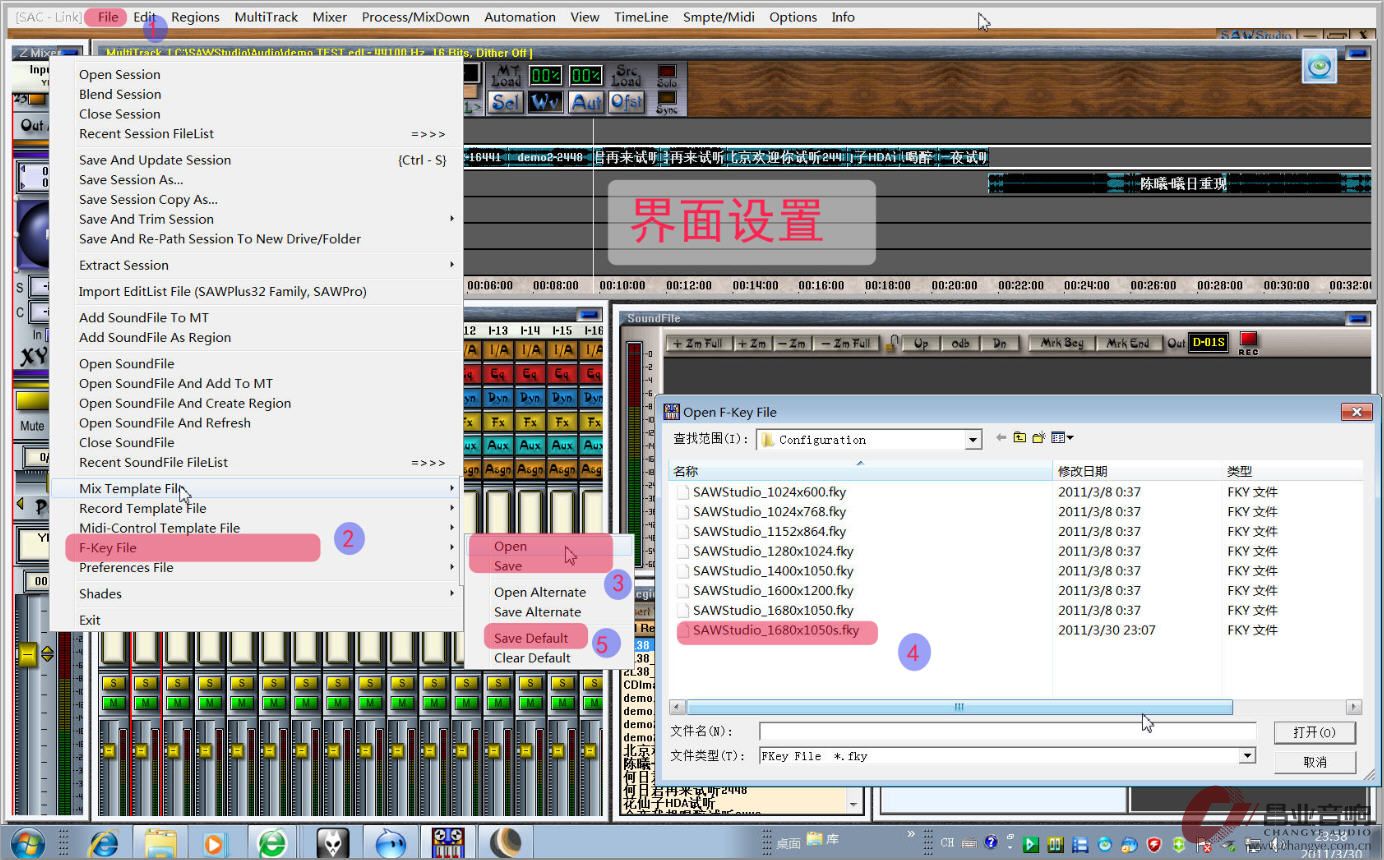Screen dimensions: 1384x860
Task: Toggle the Ofst offset button
Action: click(x=627, y=102)
